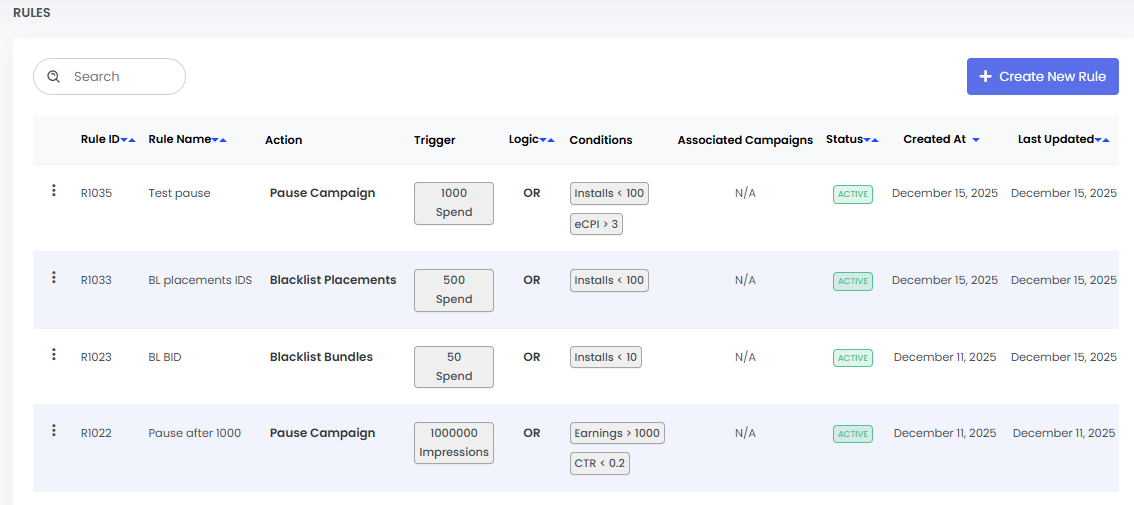Select the eCPI > 3 condition tag
The width and height of the screenshot is (1134, 505).
point(596,224)
